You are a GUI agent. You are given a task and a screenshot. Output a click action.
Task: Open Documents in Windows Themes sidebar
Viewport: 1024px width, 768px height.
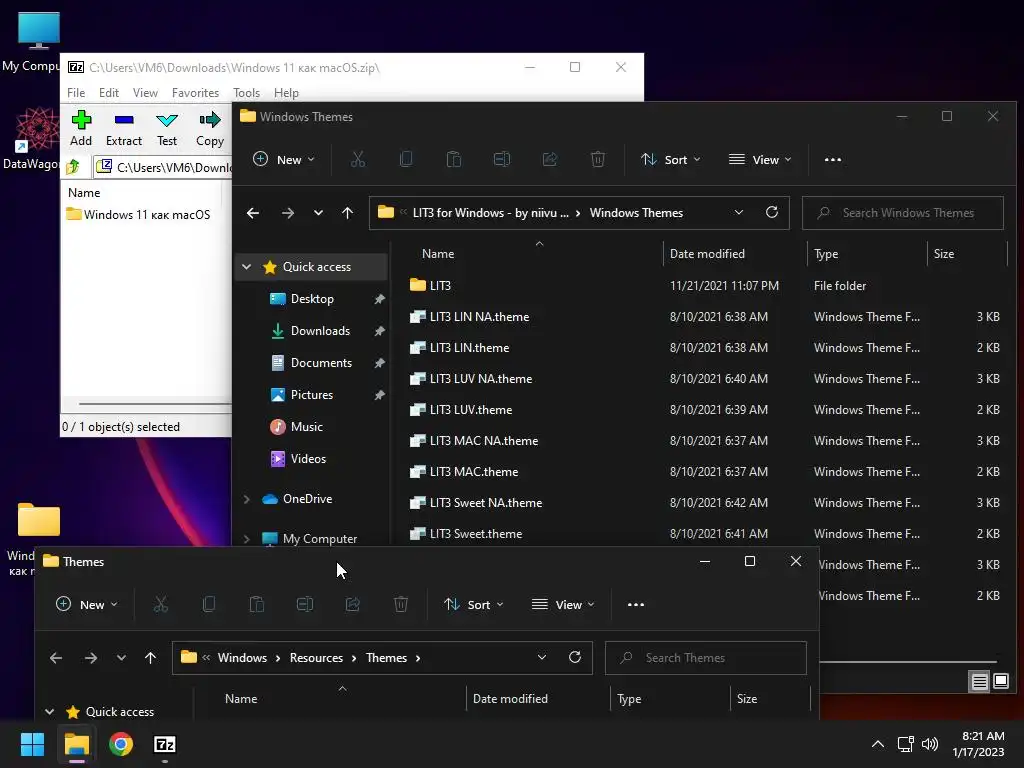(321, 362)
